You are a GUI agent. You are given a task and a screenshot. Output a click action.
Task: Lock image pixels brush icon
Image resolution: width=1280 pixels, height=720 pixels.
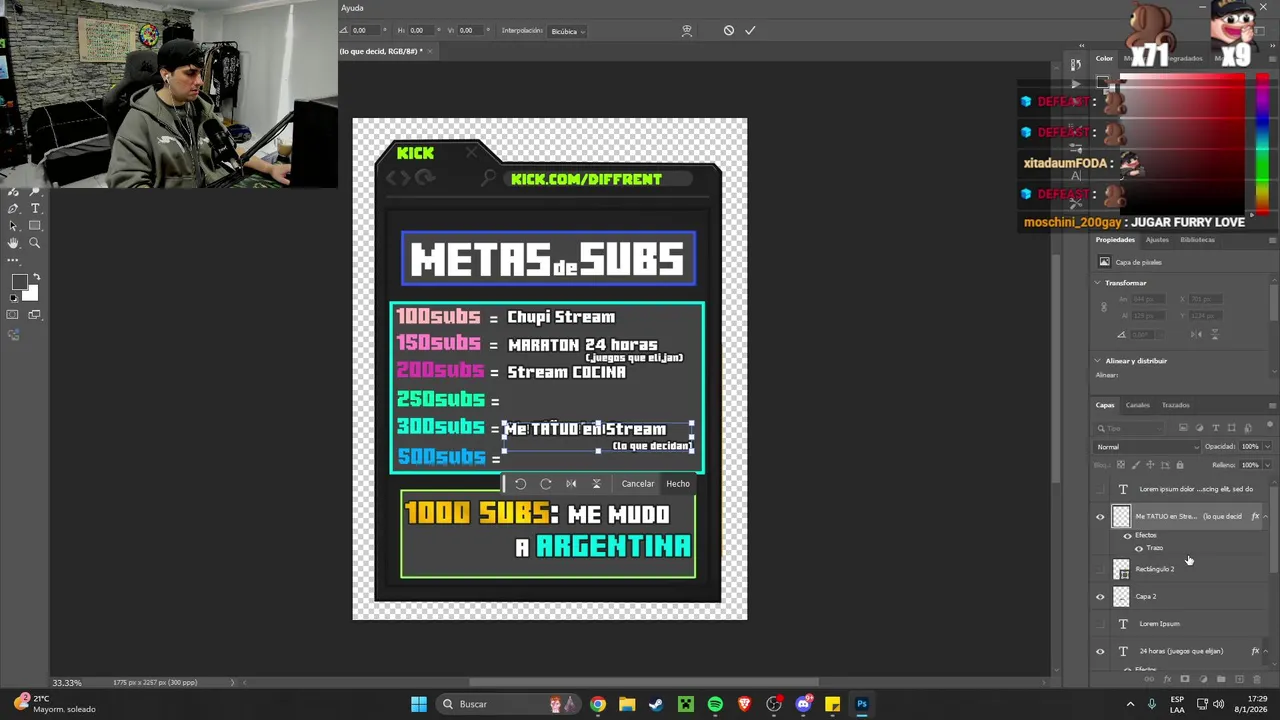click(1135, 465)
